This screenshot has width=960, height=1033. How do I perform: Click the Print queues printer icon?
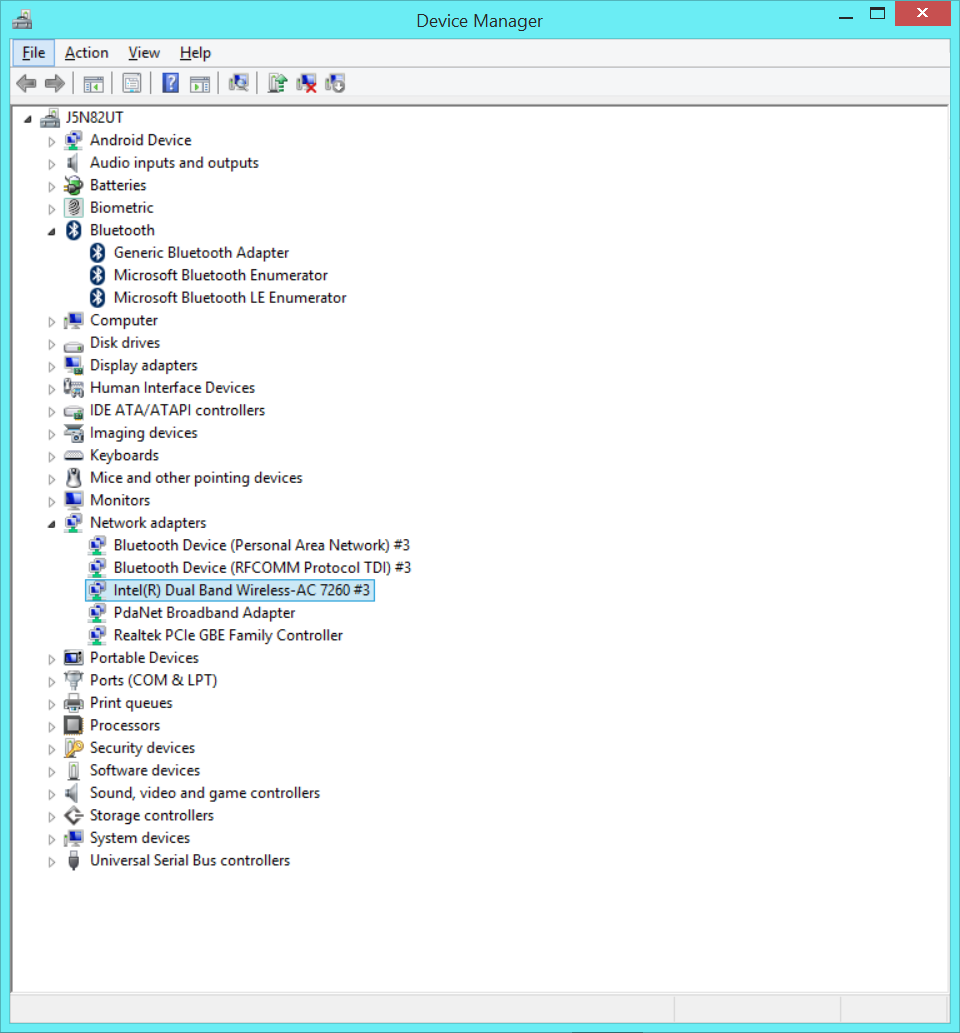74,703
